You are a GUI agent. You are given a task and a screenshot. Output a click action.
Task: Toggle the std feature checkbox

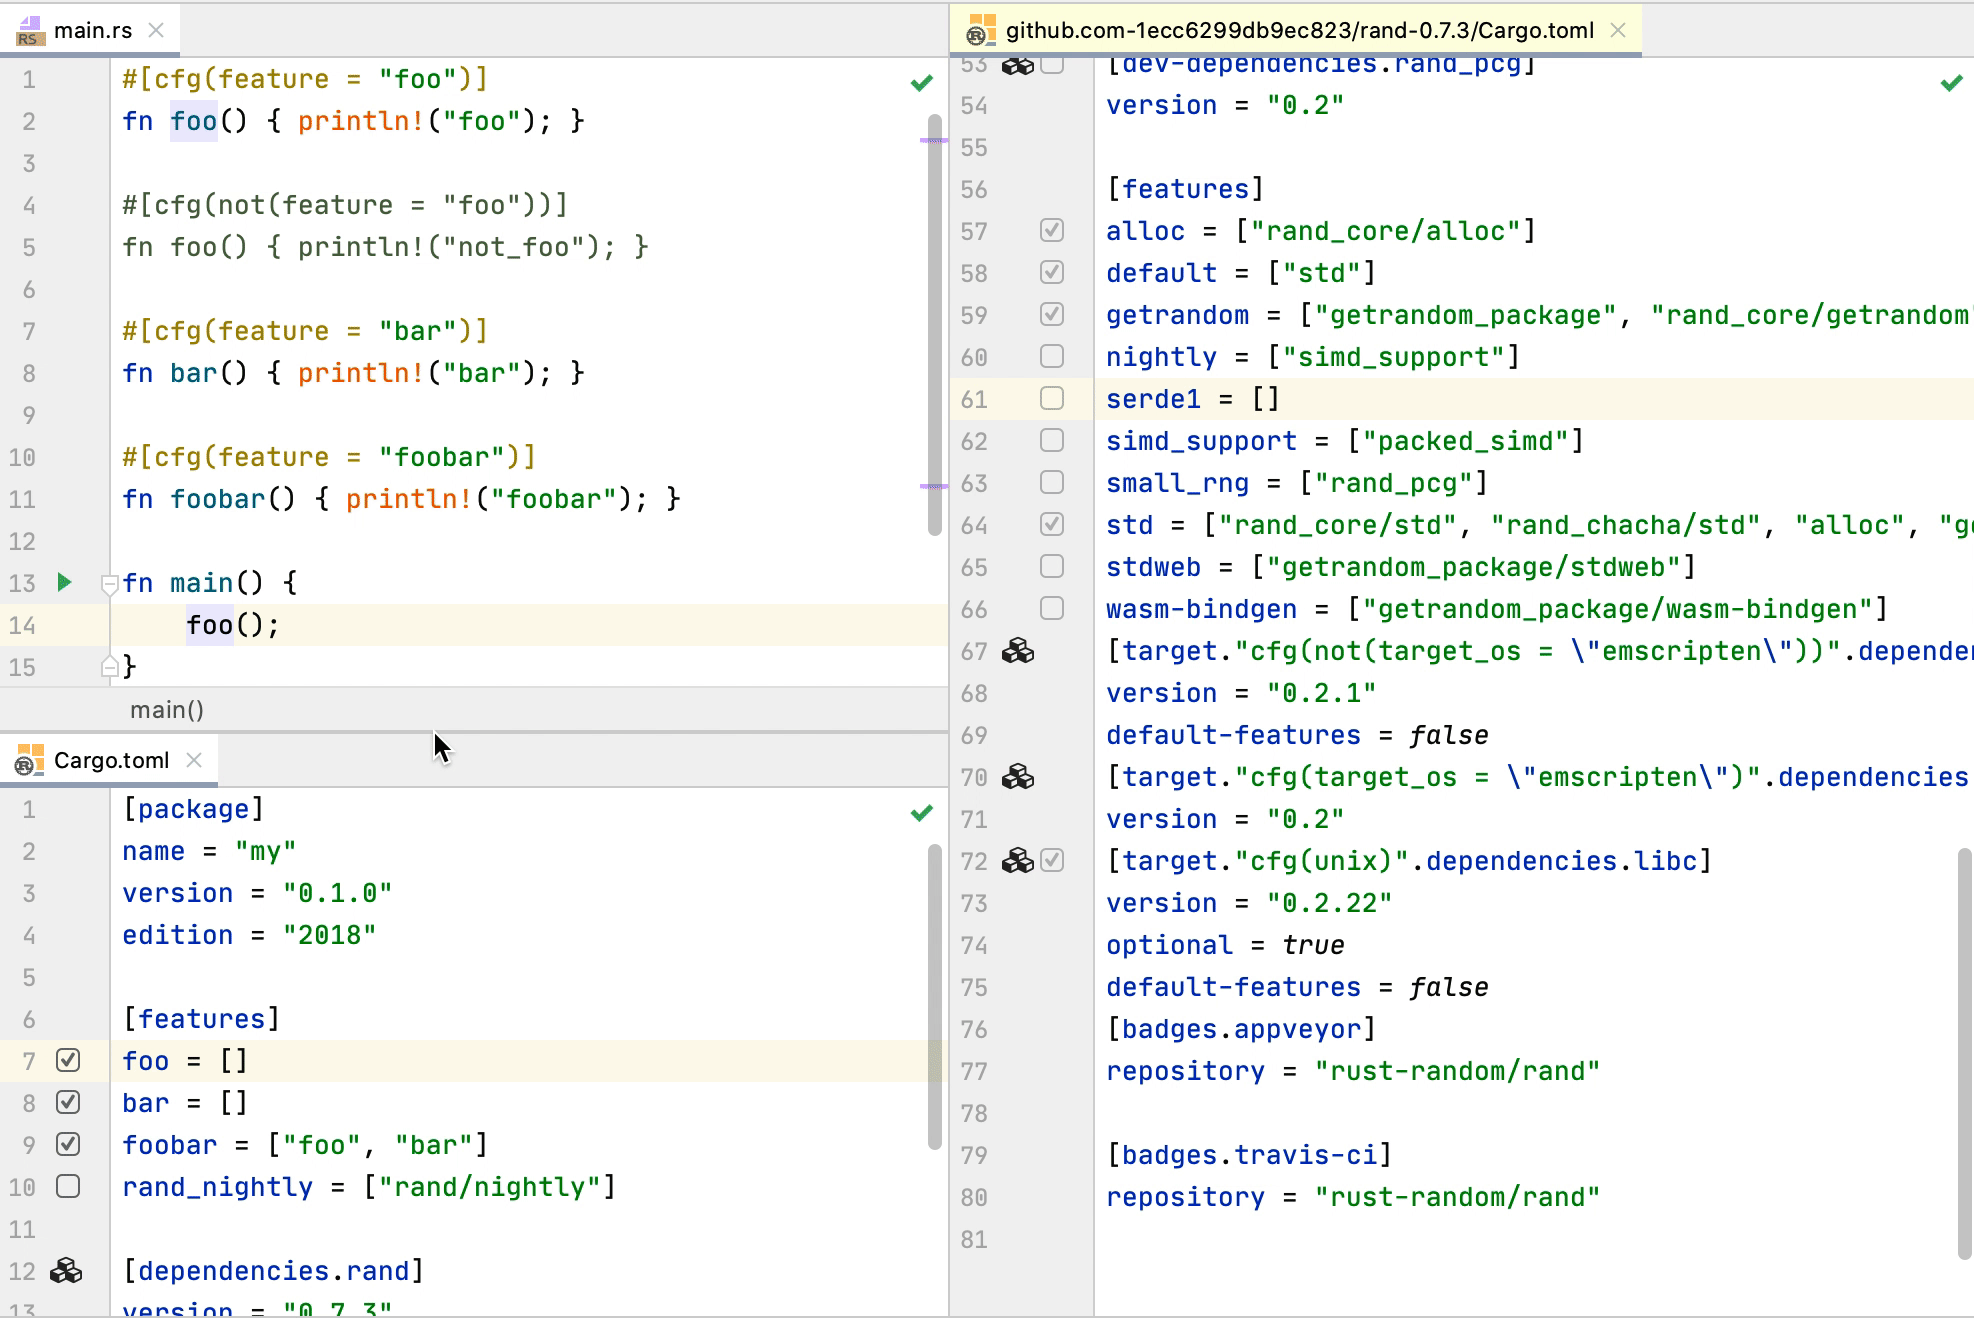click(x=1052, y=524)
